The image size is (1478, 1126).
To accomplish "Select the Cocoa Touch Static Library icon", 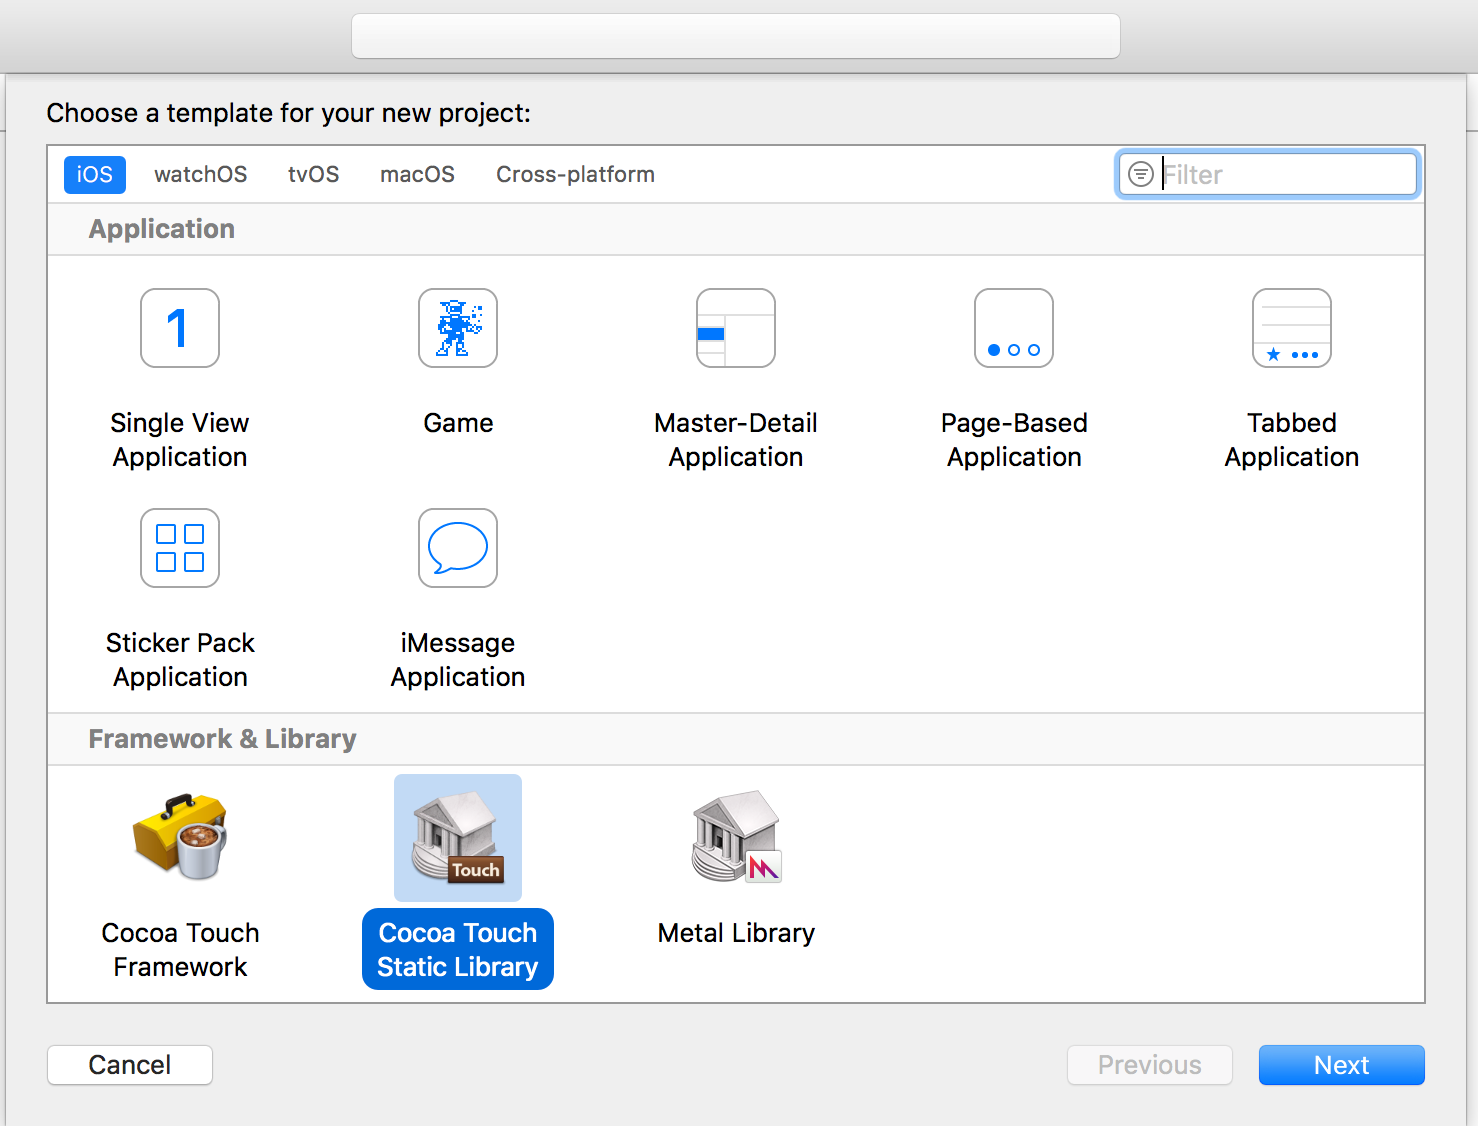I will pyautogui.click(x=458, y=837).
